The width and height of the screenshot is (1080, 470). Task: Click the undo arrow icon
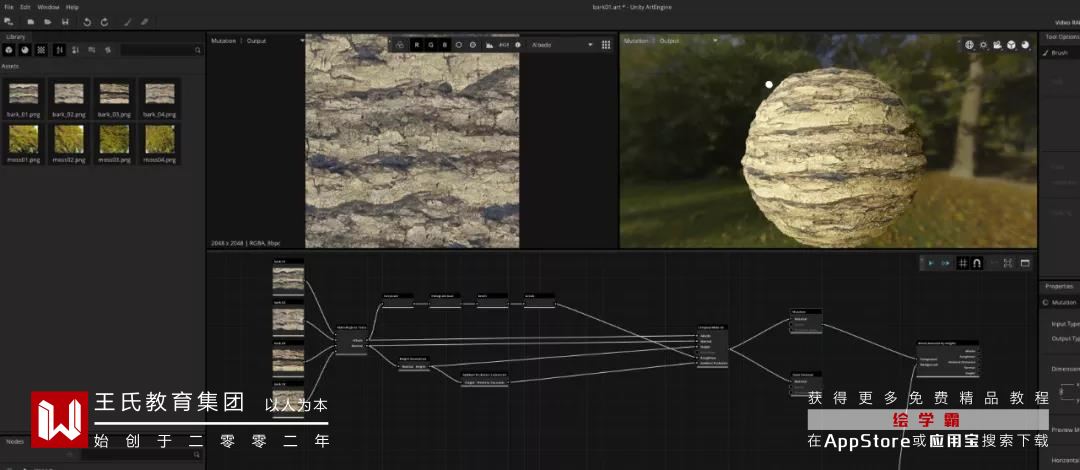pos(87,22)
